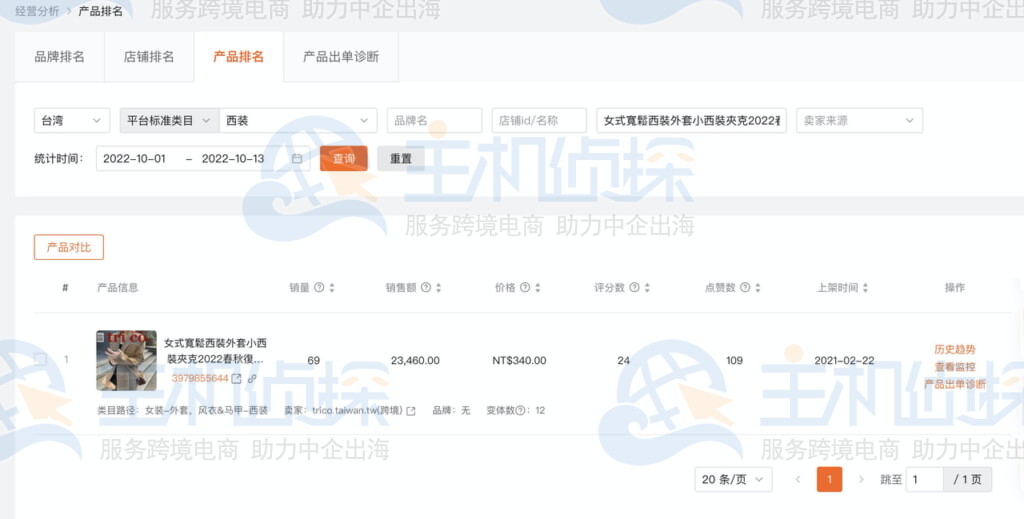Sort by 上架时间 column arrows
Screen dimensions: 1024x519
point(865,288)
